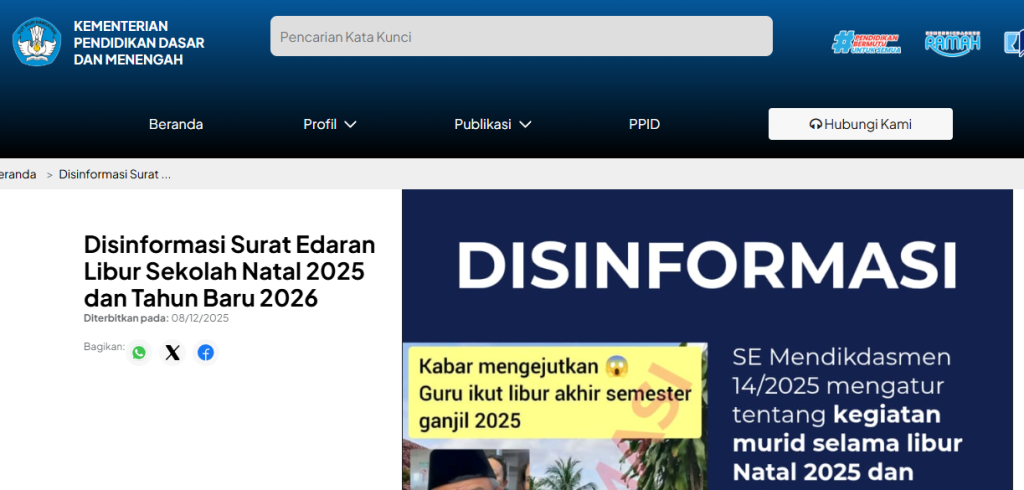Expand the Publikasi chevron
Viewport: 1024px width, 490px height.
point(525,124)
